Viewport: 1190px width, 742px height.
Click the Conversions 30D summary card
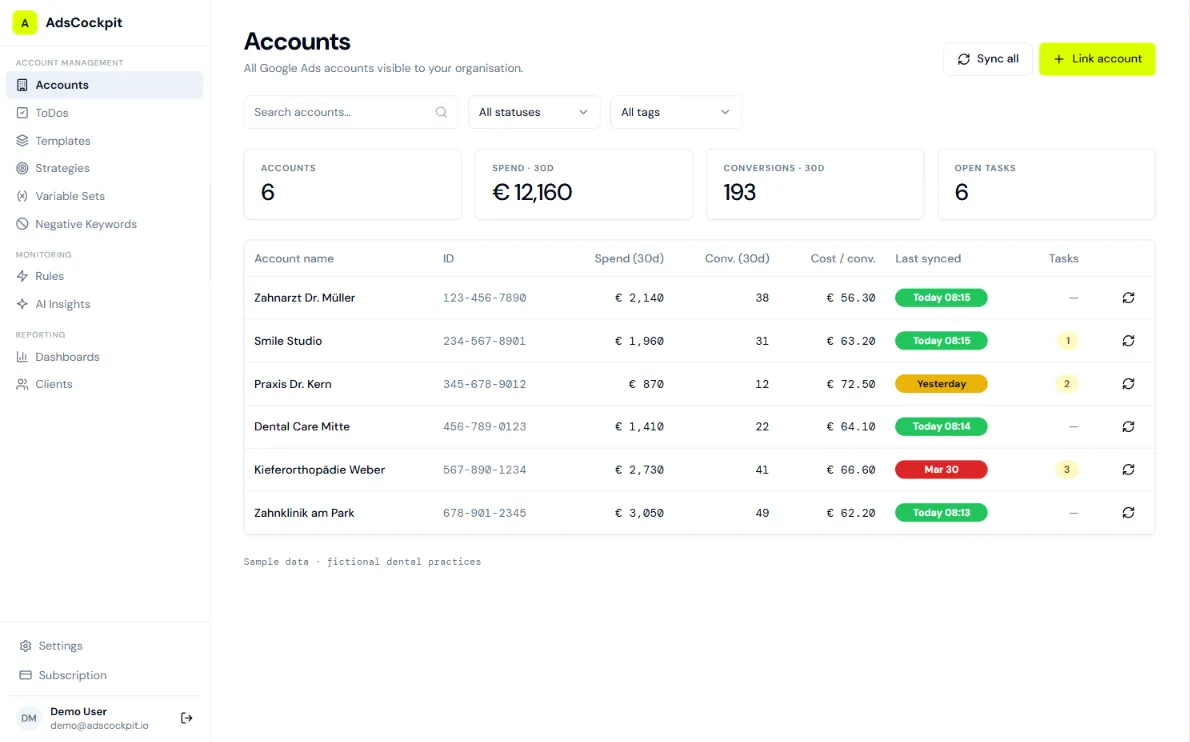814,184
